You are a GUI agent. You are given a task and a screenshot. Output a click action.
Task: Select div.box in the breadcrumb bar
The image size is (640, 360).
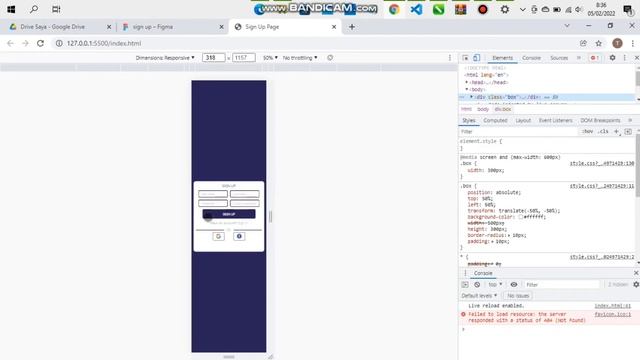click(x=503, y=109)
